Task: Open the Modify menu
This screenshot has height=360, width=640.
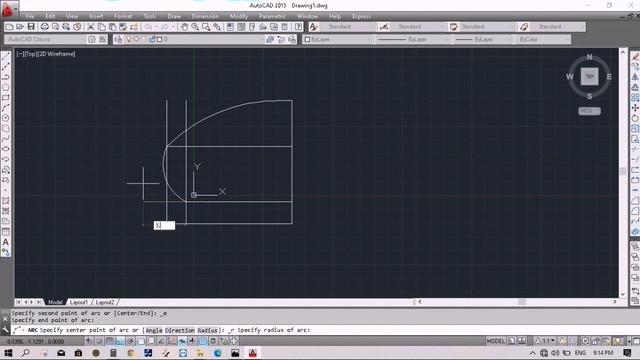Action: [239, 16]
